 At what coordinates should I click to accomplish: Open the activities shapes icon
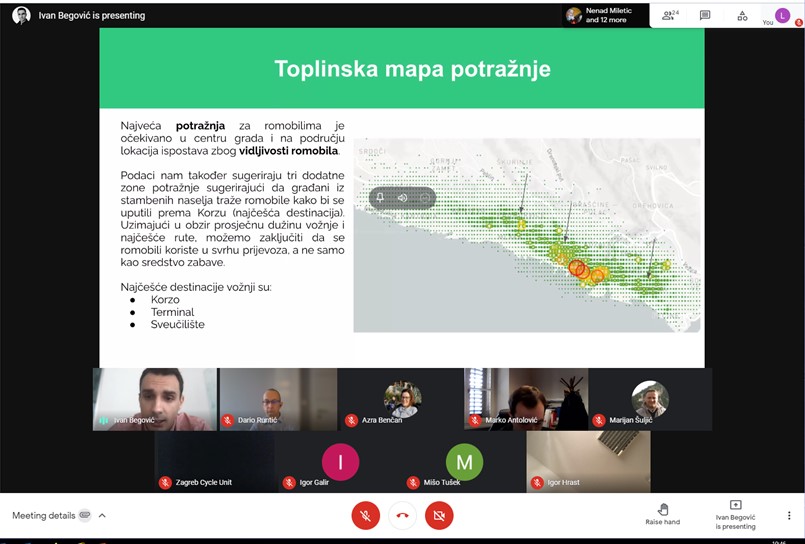(x=742, y=15)
